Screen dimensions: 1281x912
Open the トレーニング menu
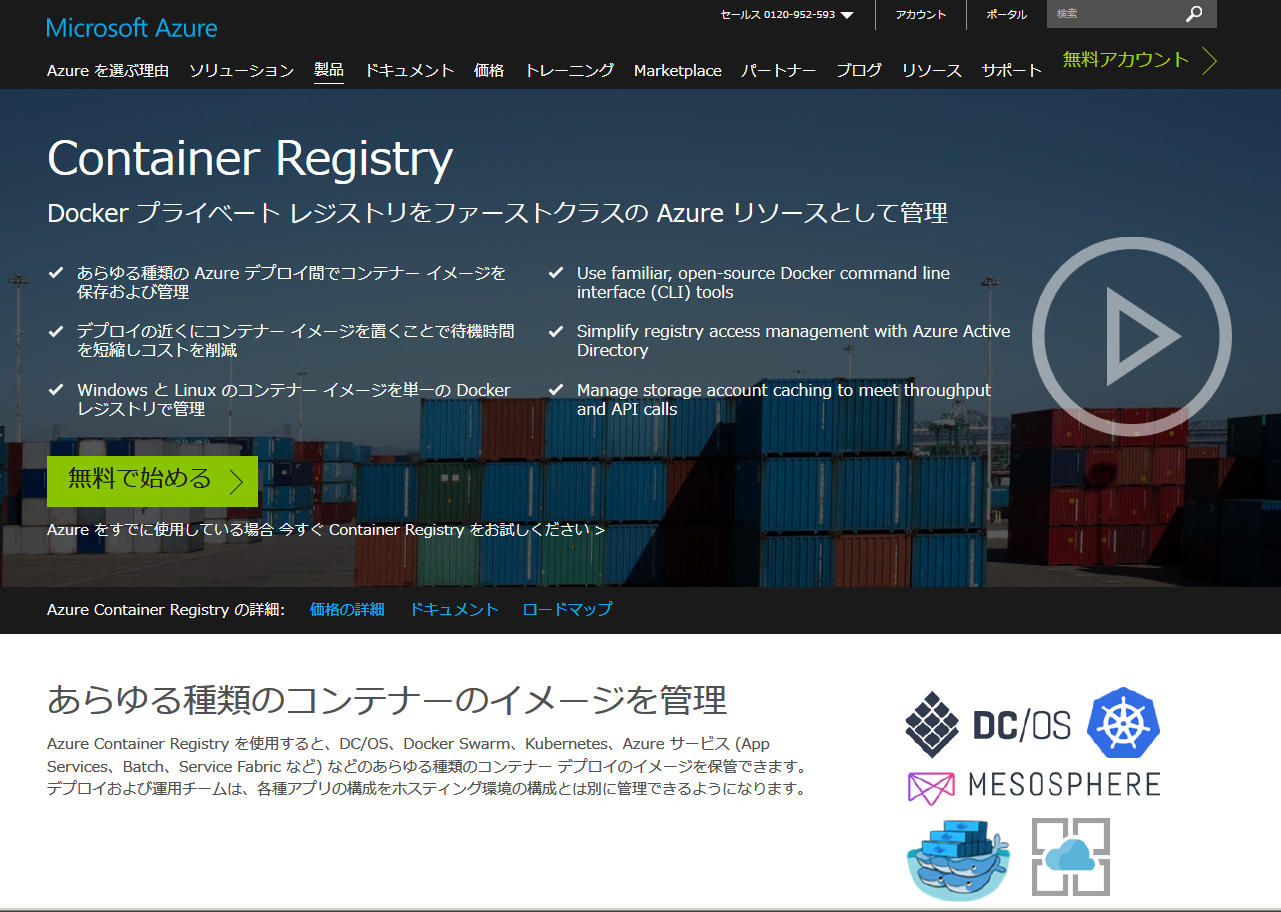569,70
